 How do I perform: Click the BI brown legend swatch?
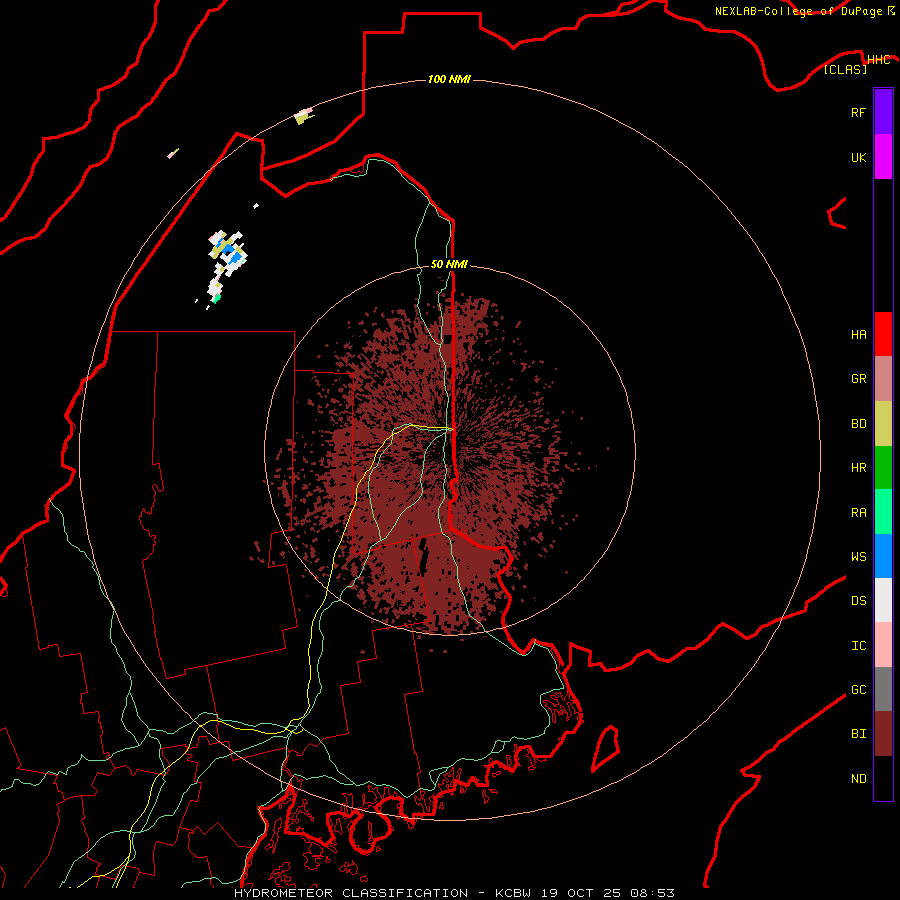[883, 734]
